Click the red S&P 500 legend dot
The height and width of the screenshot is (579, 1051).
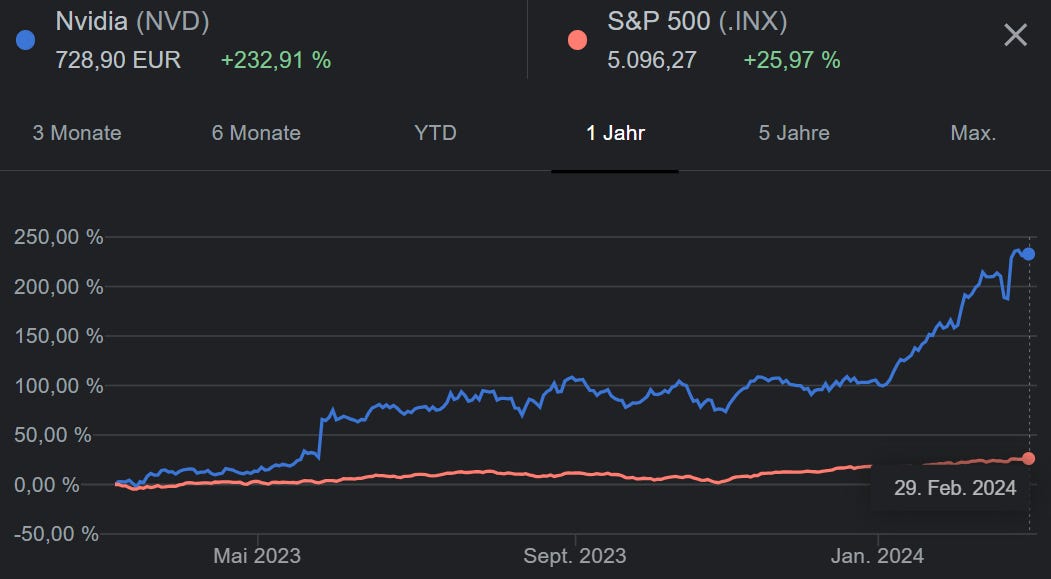click(577, 40)
